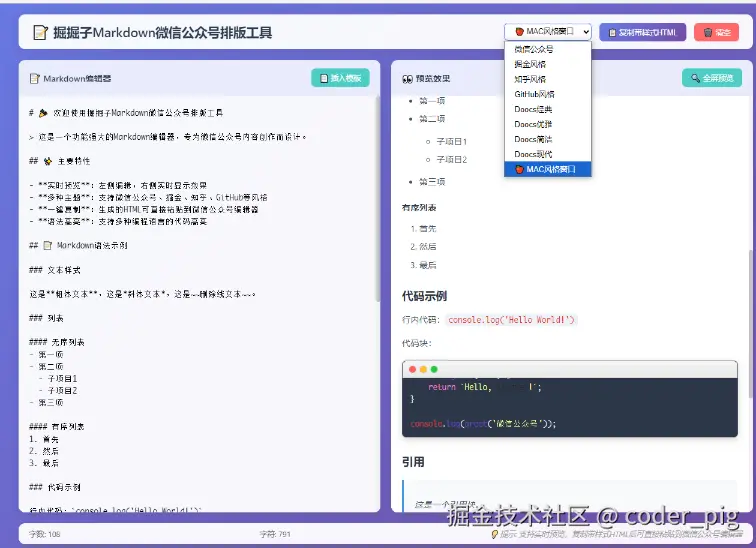The height and width of the screenshot is (548, 756).
Task: Click the inline code console.log('Hello World!') in preview
Action: 511,320
